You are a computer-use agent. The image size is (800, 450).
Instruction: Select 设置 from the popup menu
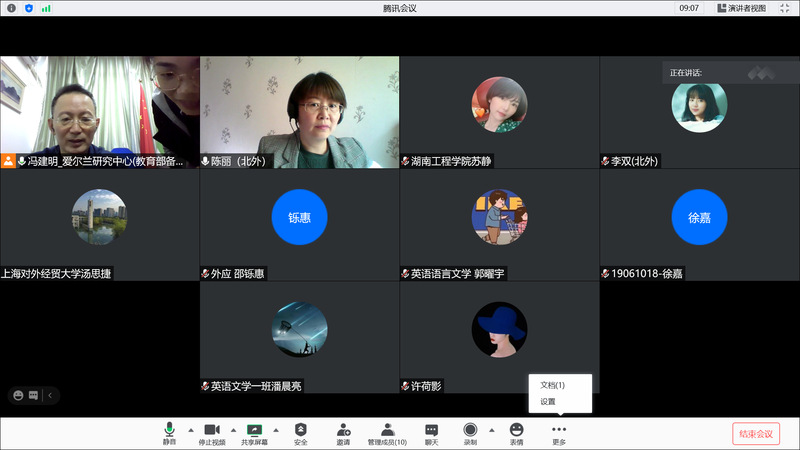(x=548, y=402)
